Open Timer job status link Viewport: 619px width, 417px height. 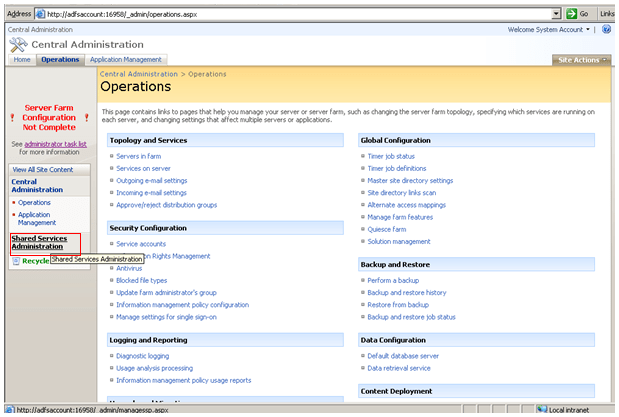[x=391, y=157]
